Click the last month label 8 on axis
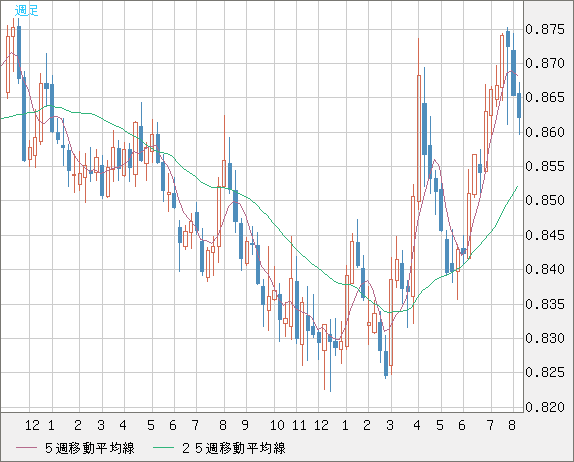The image size is (574, 462). click(x=512, y=425)
